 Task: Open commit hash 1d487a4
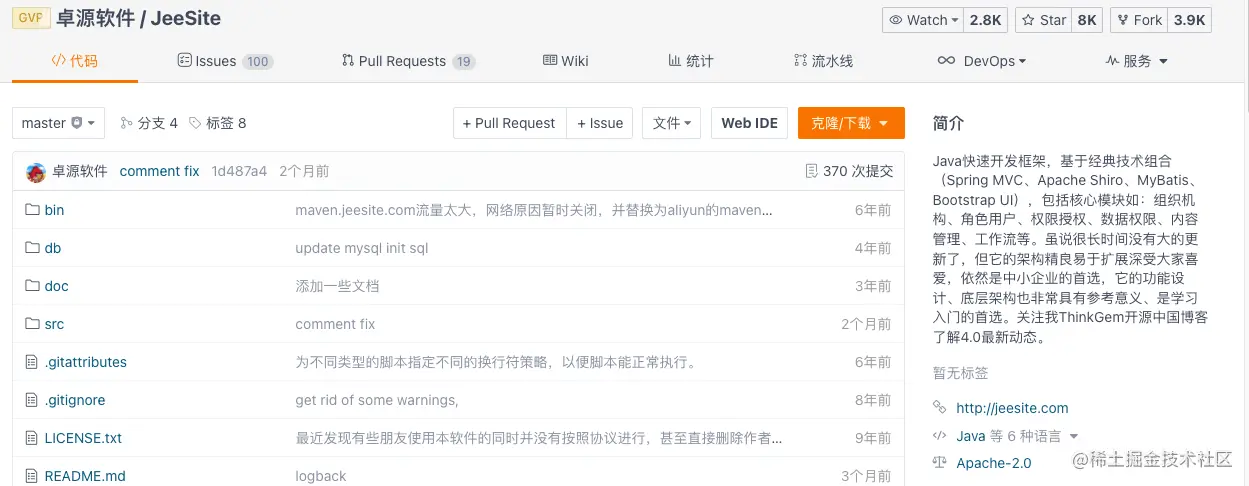[239, 171]
